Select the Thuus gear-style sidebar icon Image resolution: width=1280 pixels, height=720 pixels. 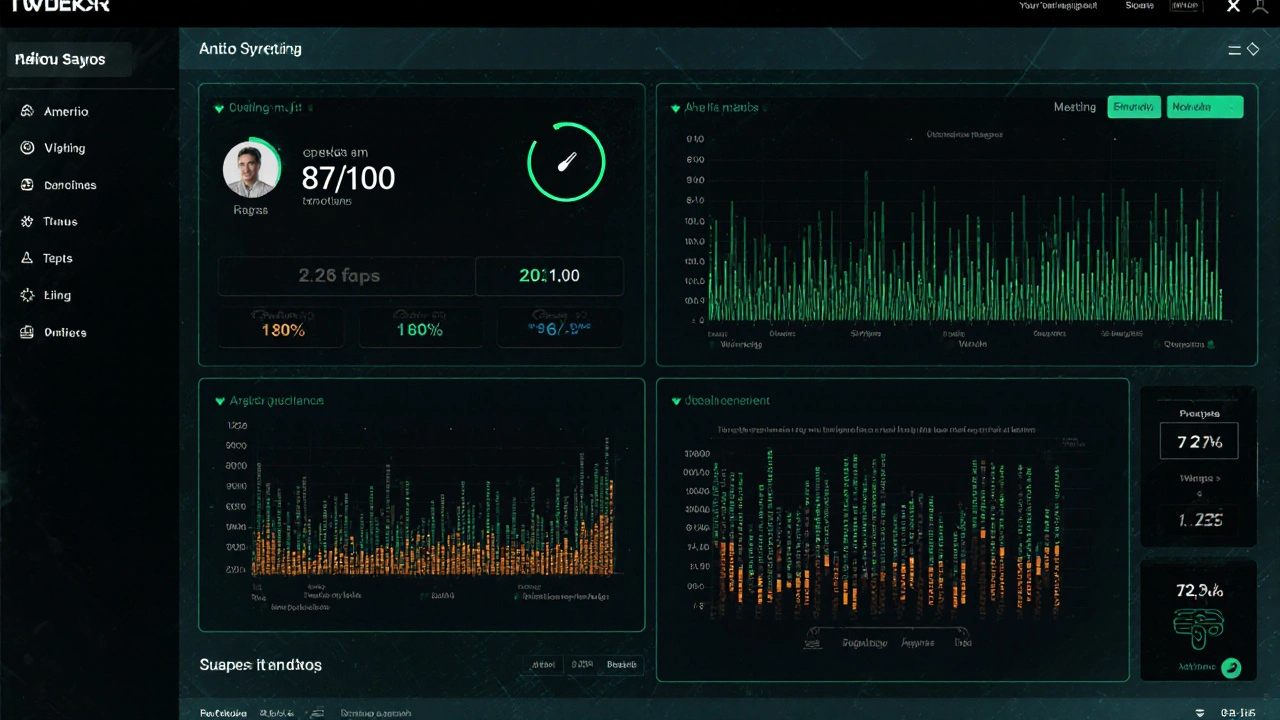coord(27,221)
